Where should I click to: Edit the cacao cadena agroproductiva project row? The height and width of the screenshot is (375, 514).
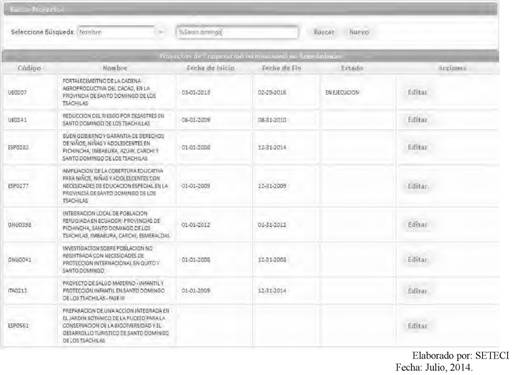click(417, 92)
